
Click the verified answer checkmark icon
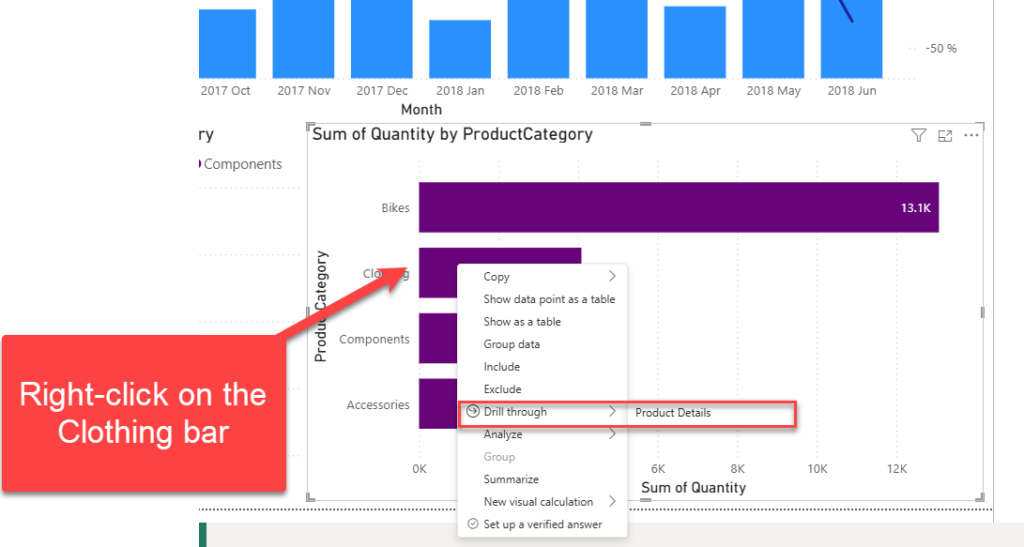[x=473, y=524]
